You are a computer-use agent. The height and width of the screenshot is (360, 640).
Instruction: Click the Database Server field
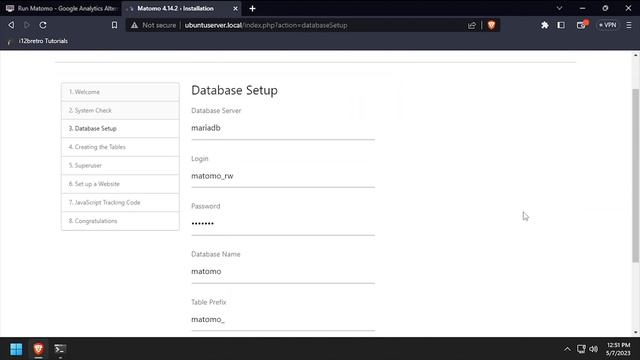click(283, 128)
